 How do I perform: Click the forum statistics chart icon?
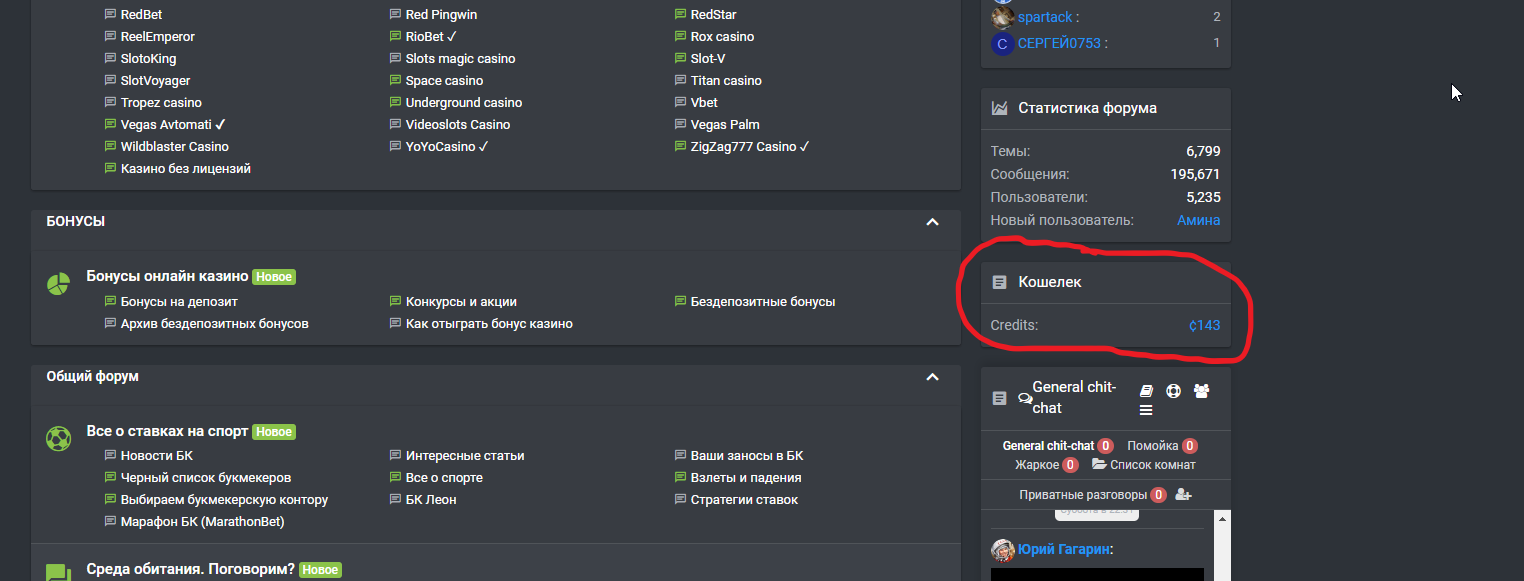tap(999, 108)
